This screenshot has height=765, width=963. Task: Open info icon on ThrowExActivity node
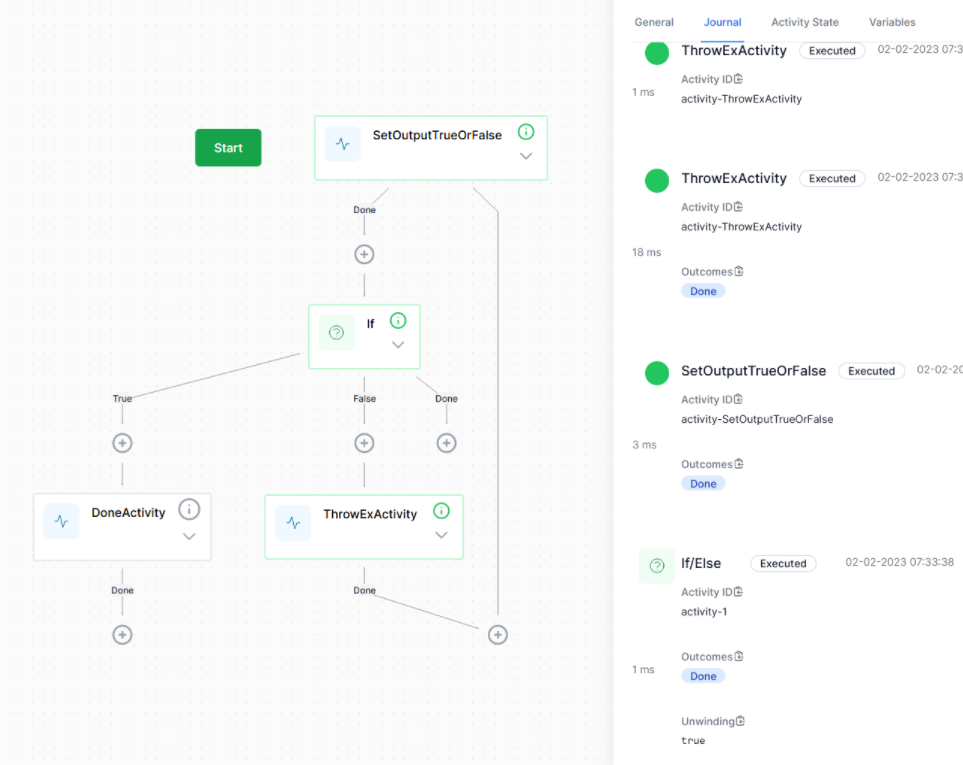coord(441,511)
